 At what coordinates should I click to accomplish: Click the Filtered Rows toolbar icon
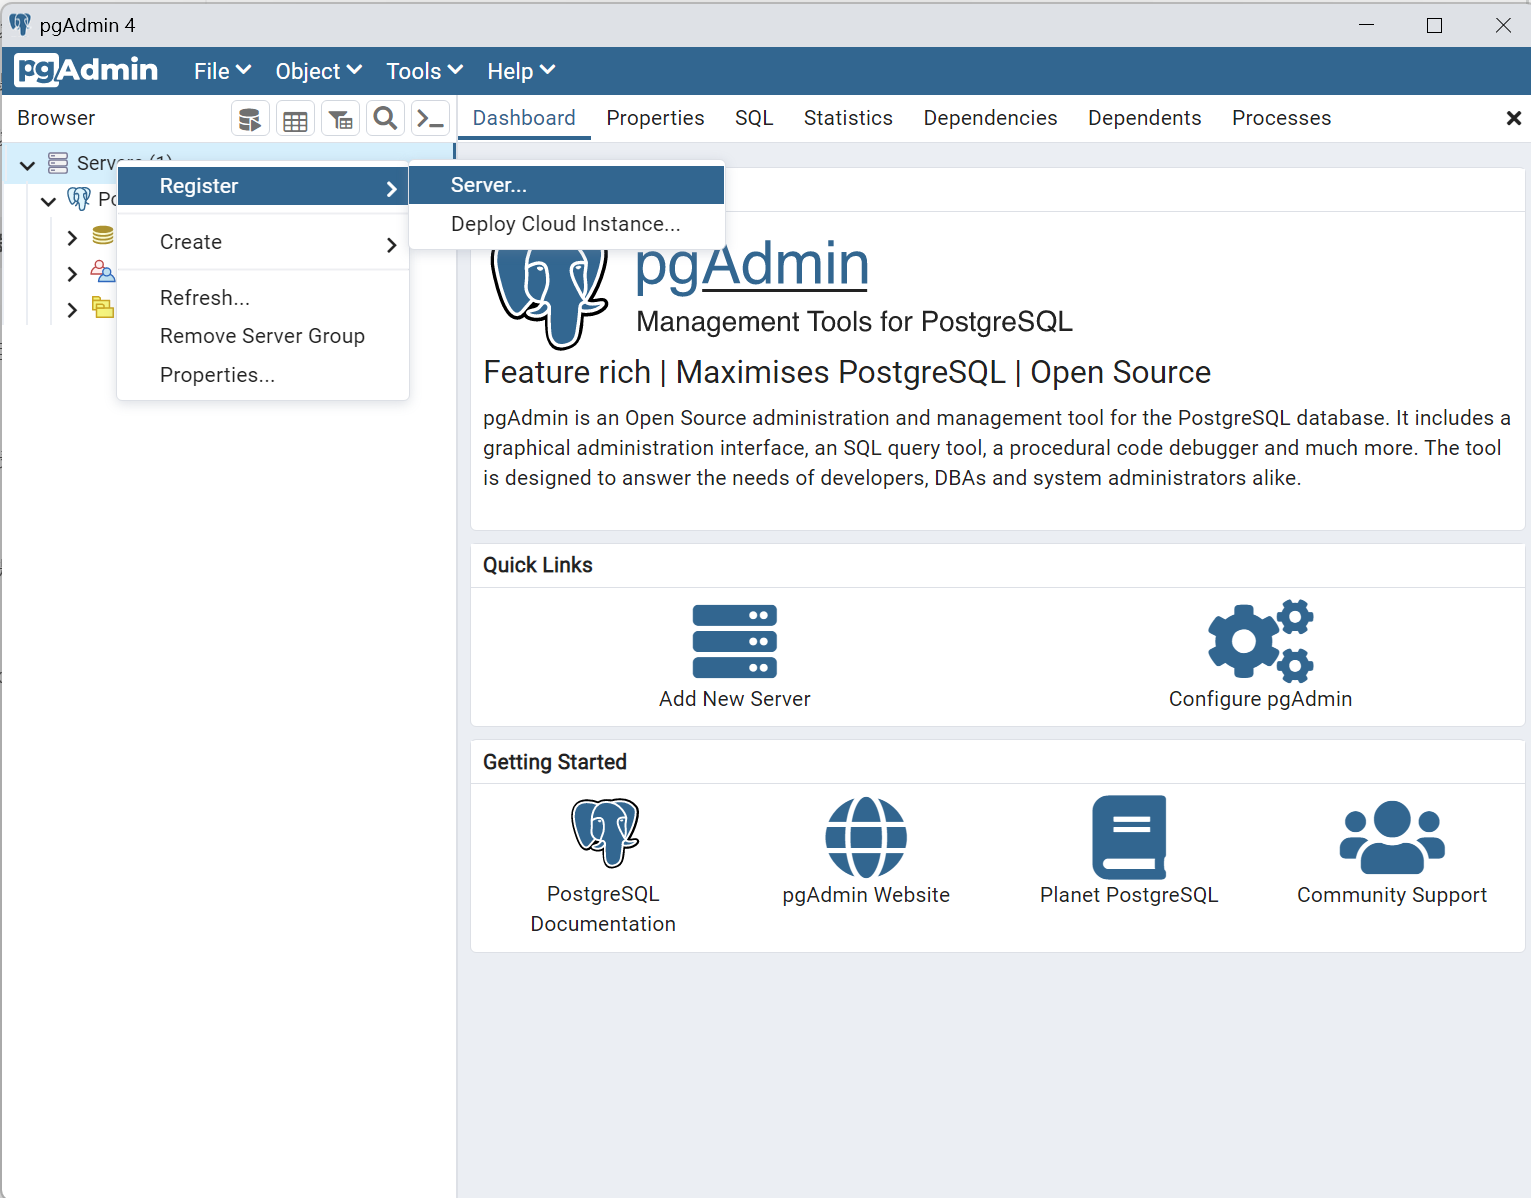click(x=341, y=119)
